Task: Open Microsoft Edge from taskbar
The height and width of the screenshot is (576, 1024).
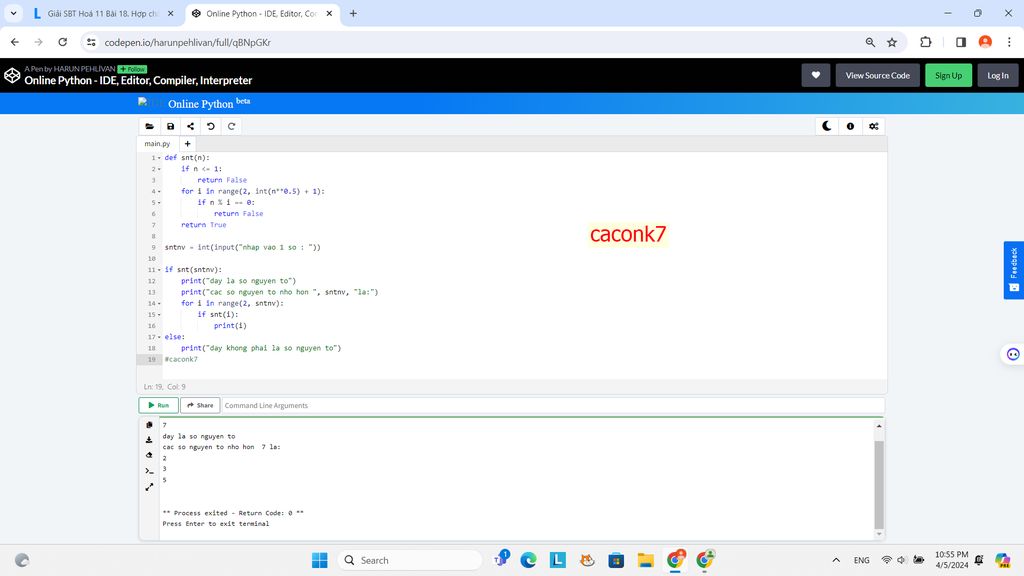Action: 528,560
